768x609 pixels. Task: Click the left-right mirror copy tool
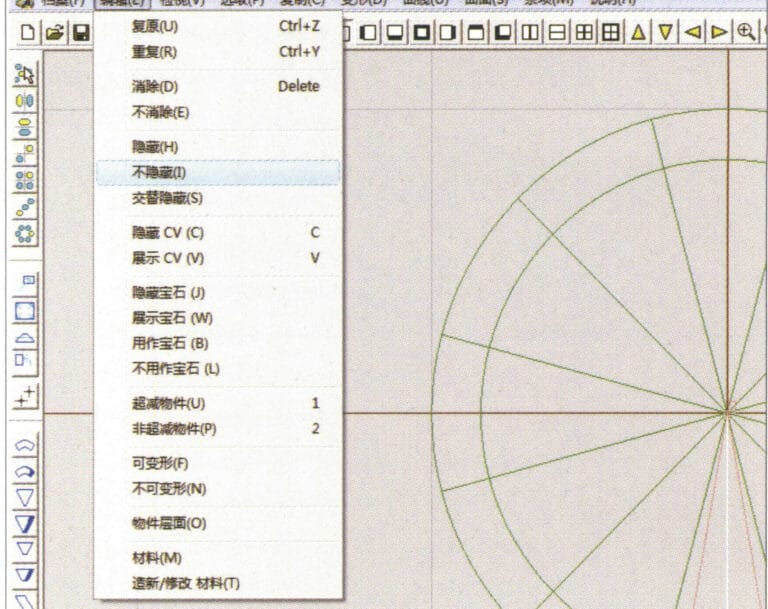click(x=24, y=101)
